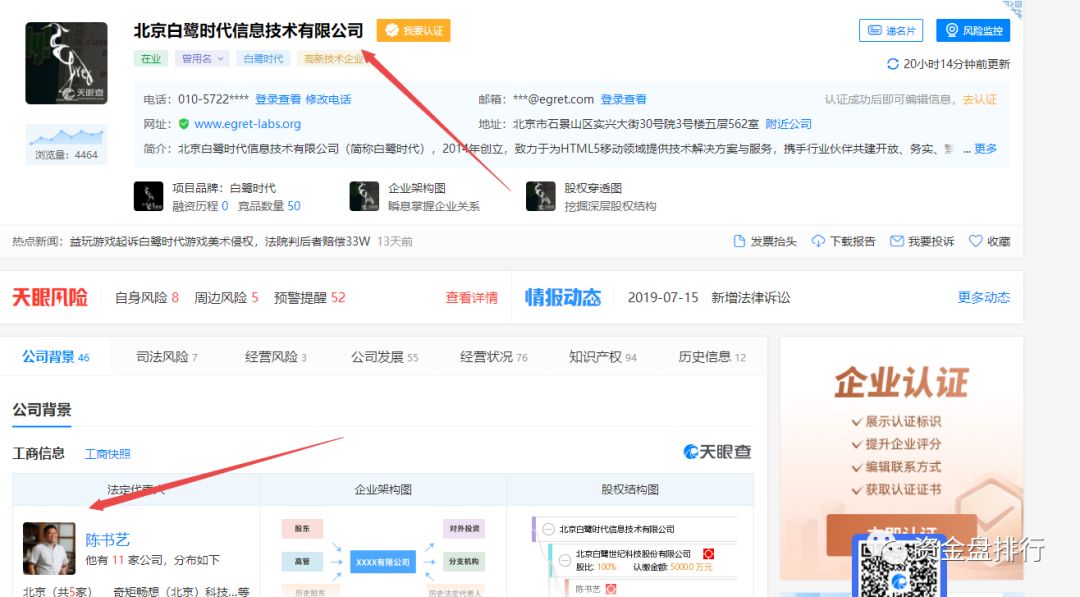Switch to the 经营状况 tab
The height and width of the screenshot is (597, 1080).
tap(493, 357)
